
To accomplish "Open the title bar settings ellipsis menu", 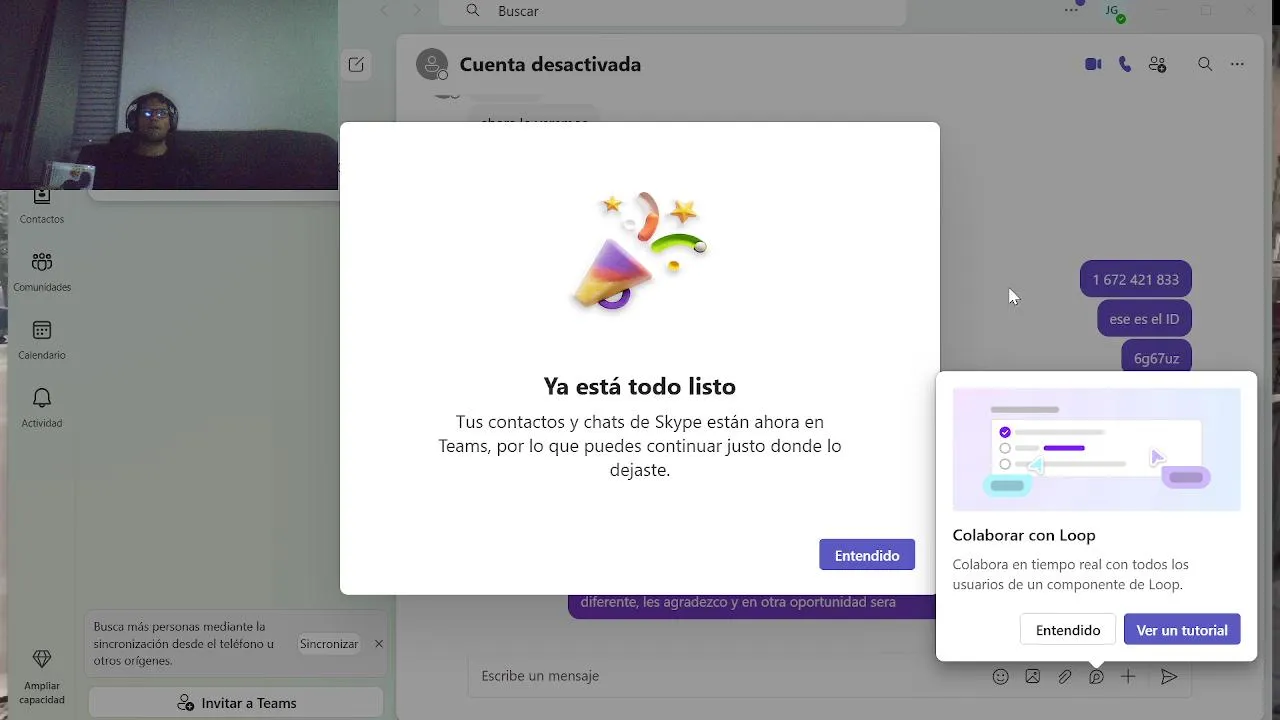I will [1072, 10].
